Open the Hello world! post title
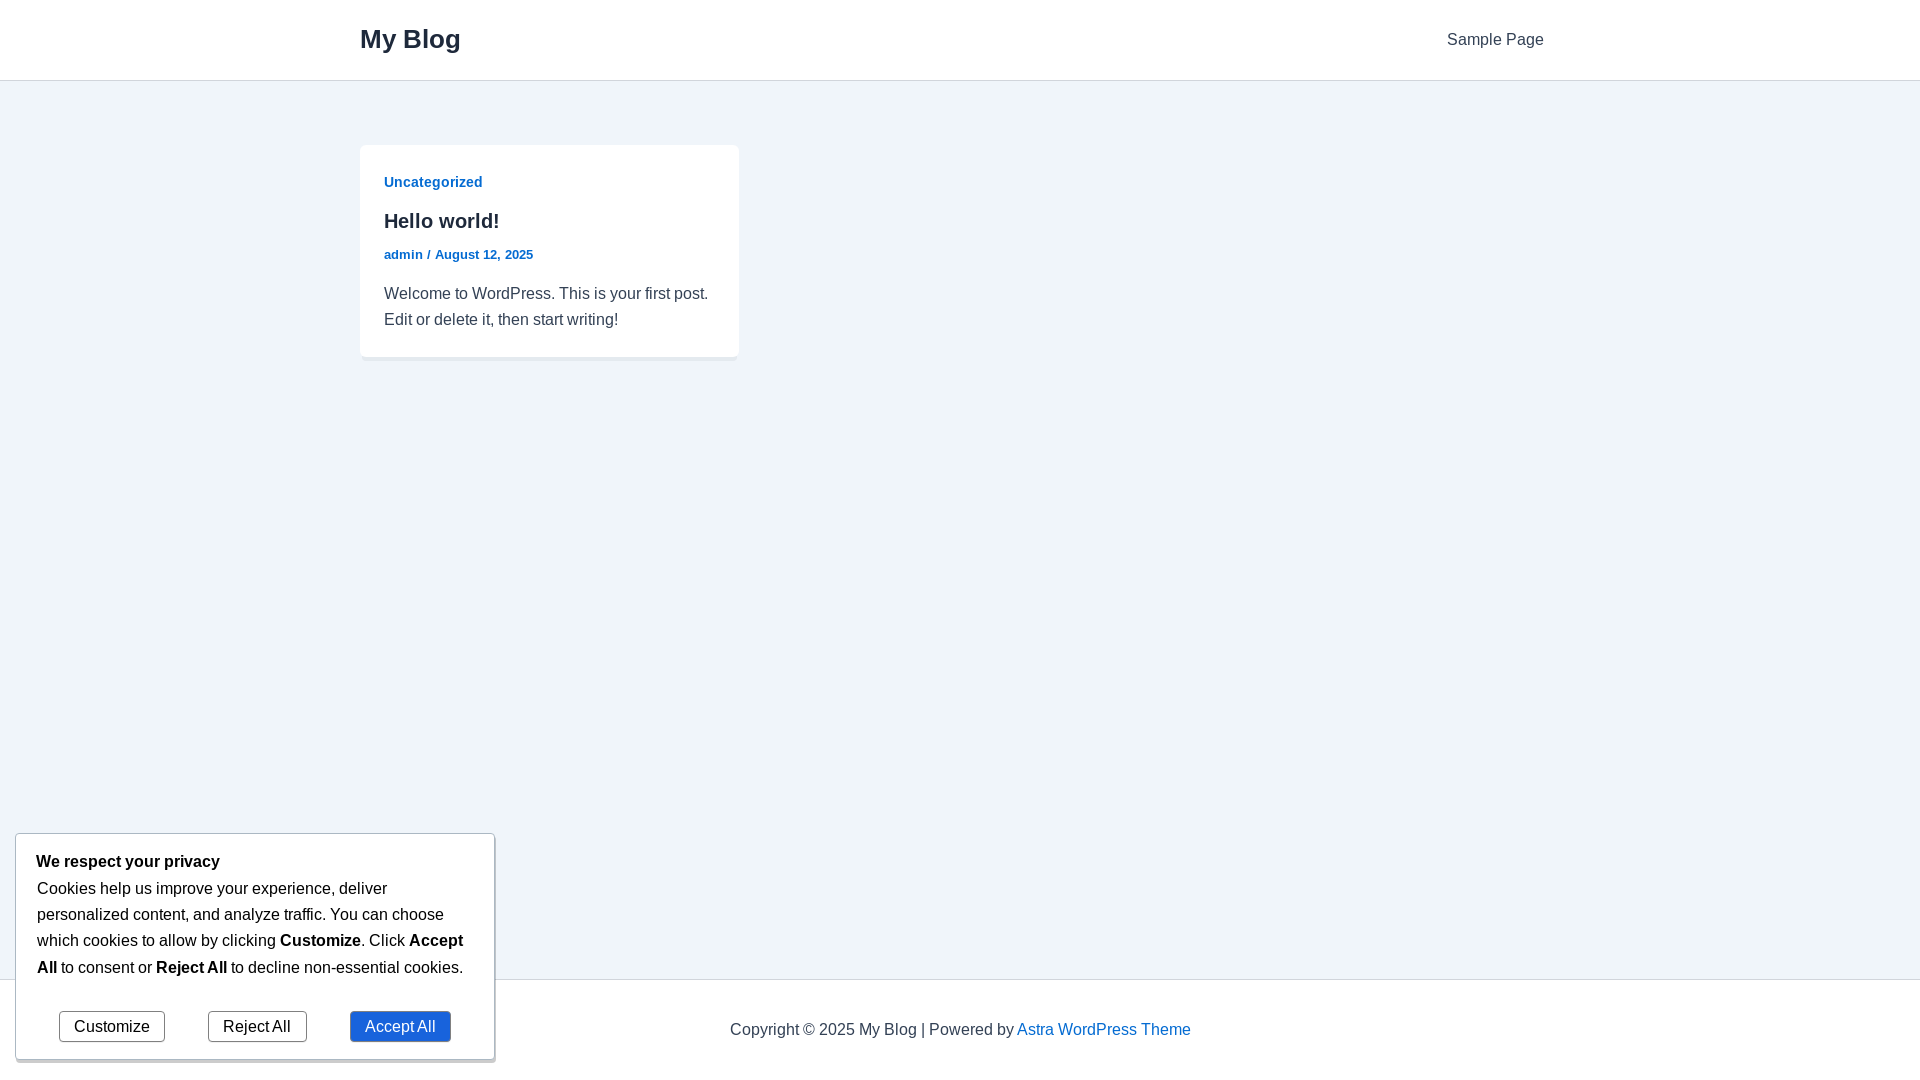Viewport: 1920px width, 1080px height. click(x=441, y=221)
